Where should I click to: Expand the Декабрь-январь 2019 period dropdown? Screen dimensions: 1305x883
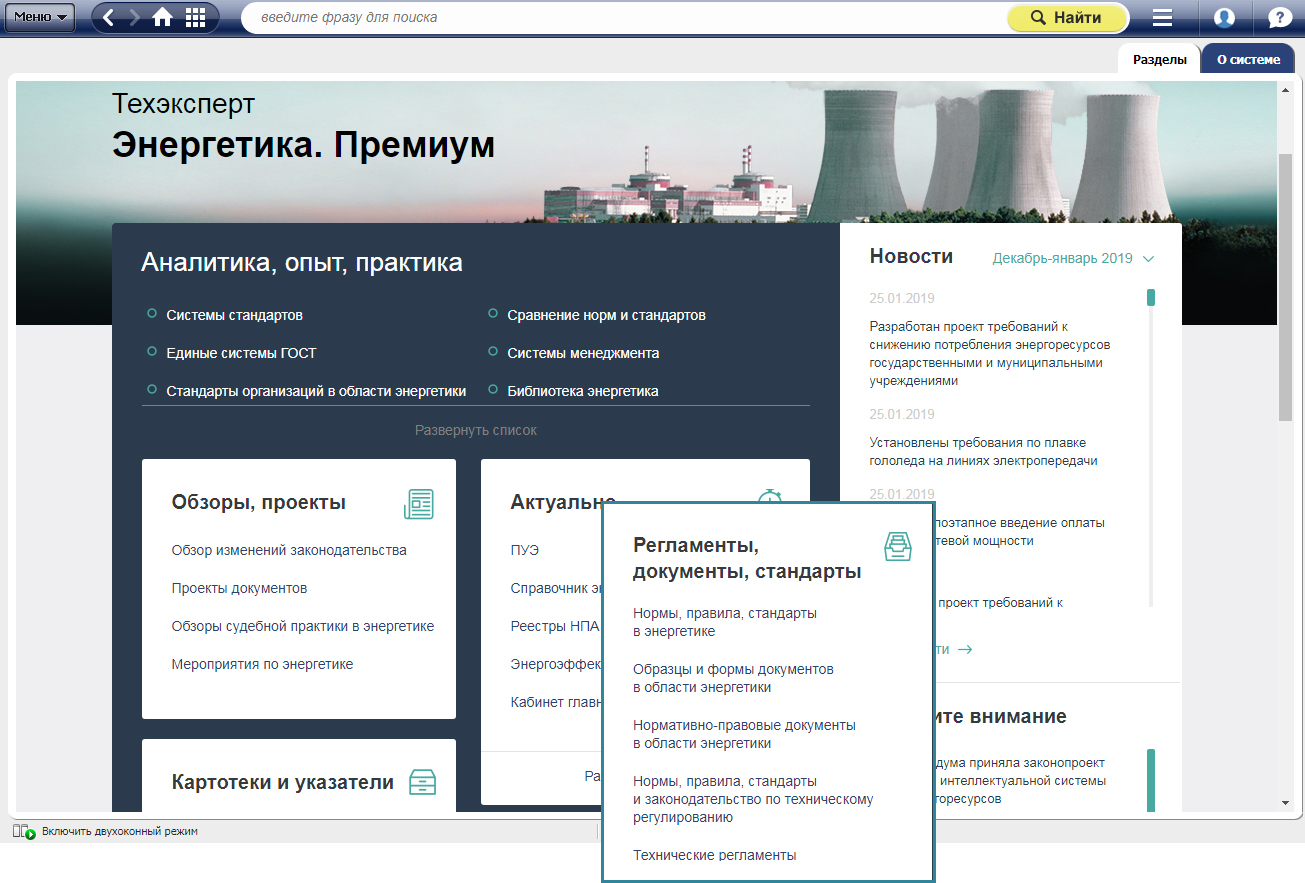[1073, 258]
